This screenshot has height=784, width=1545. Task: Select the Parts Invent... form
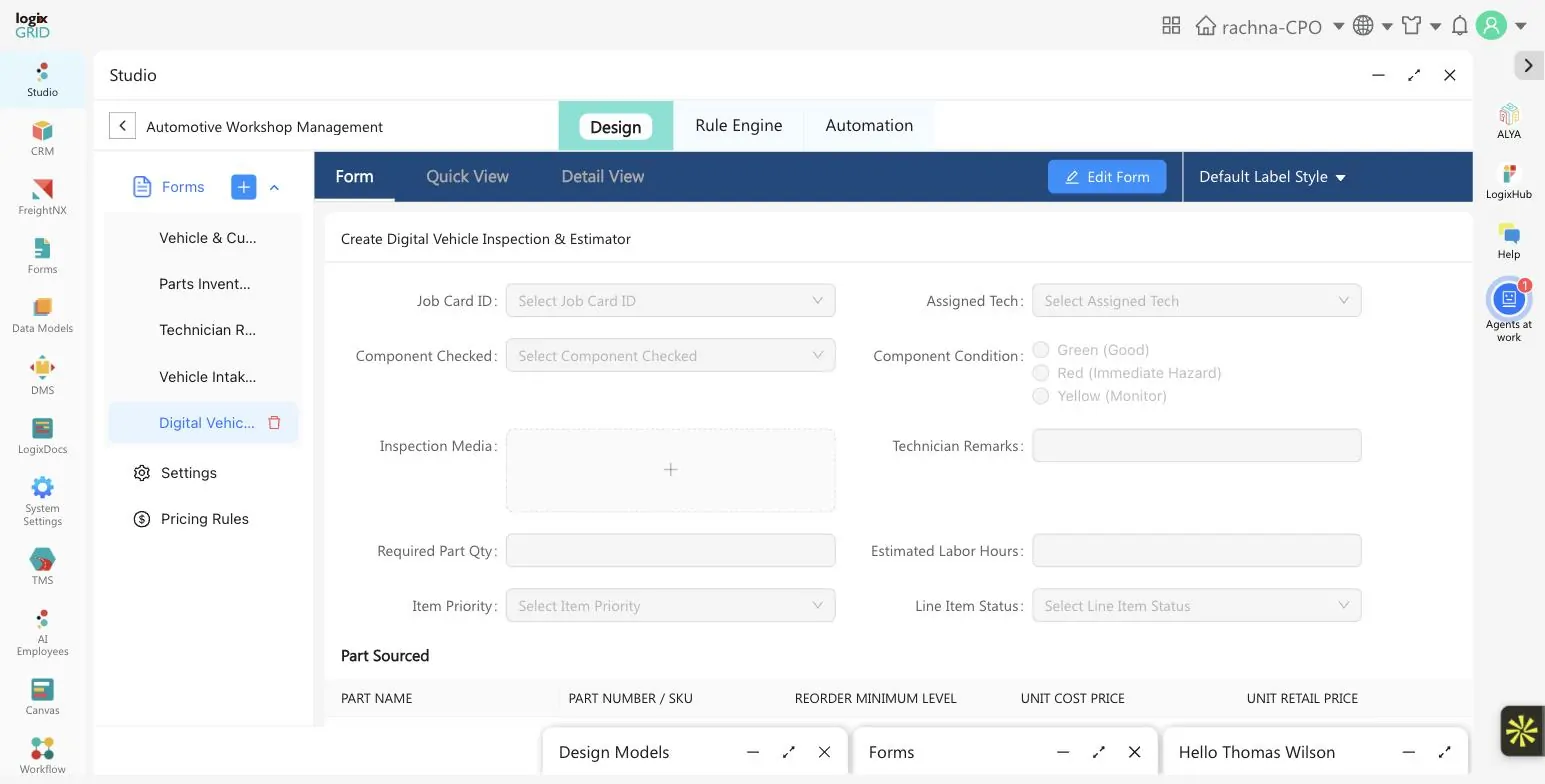pos(204,284)
